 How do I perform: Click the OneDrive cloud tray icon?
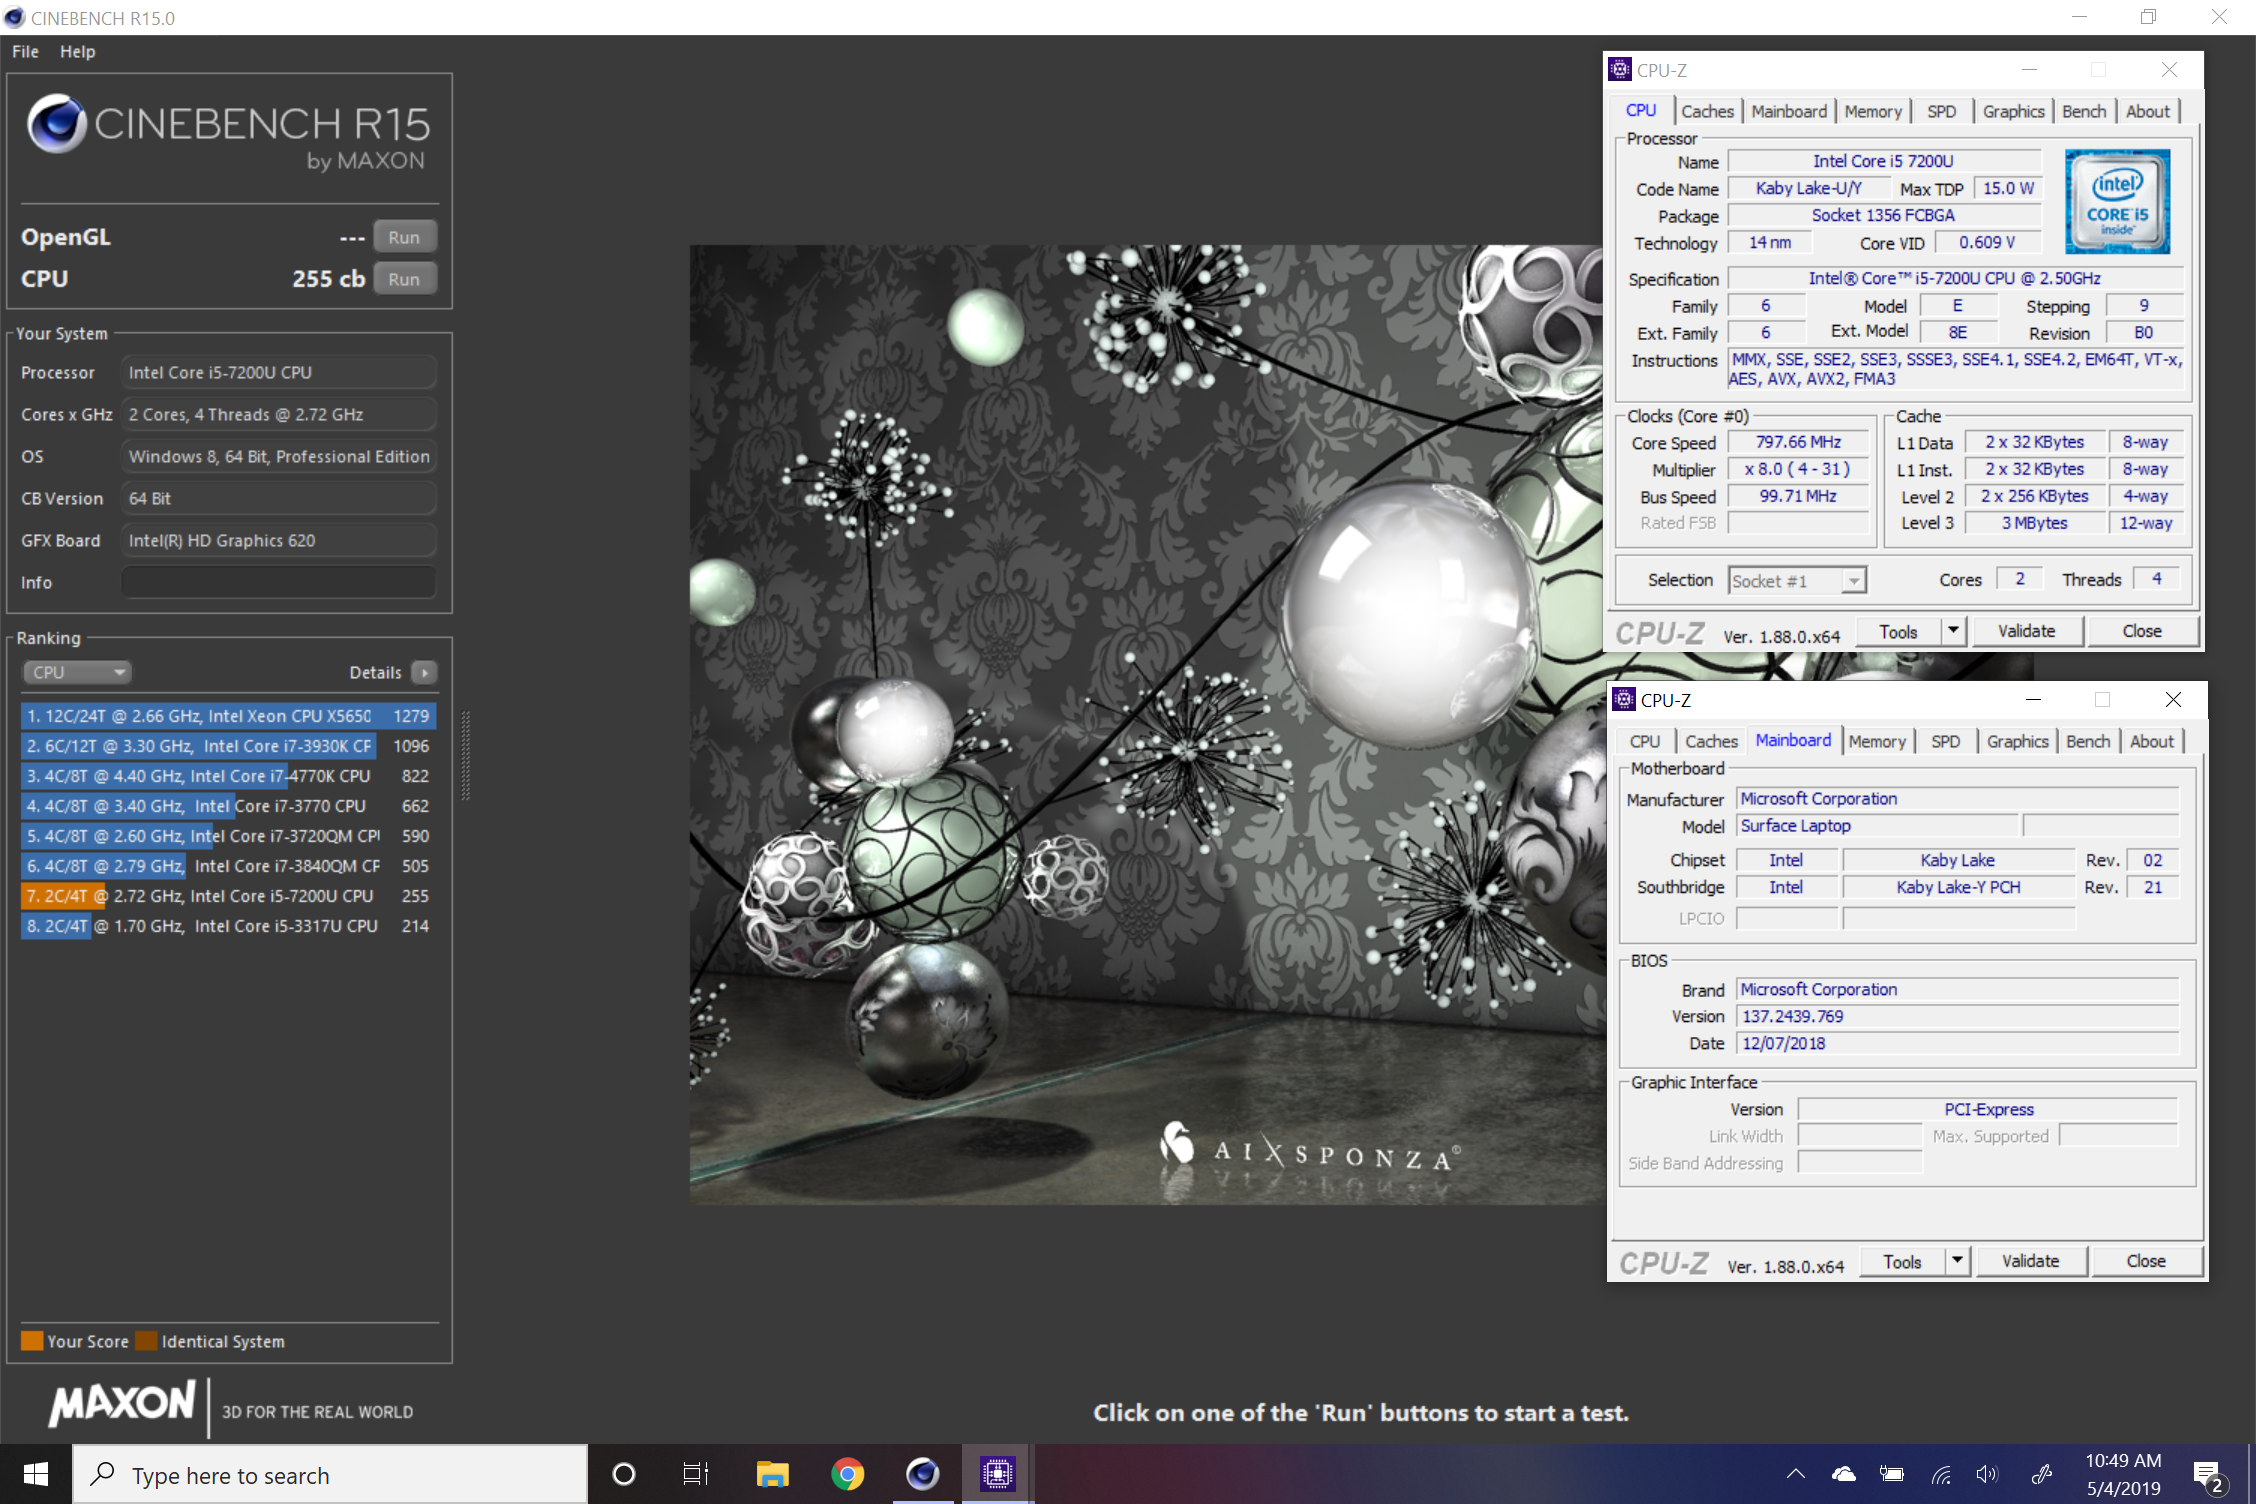(x=1843, y=1474)
